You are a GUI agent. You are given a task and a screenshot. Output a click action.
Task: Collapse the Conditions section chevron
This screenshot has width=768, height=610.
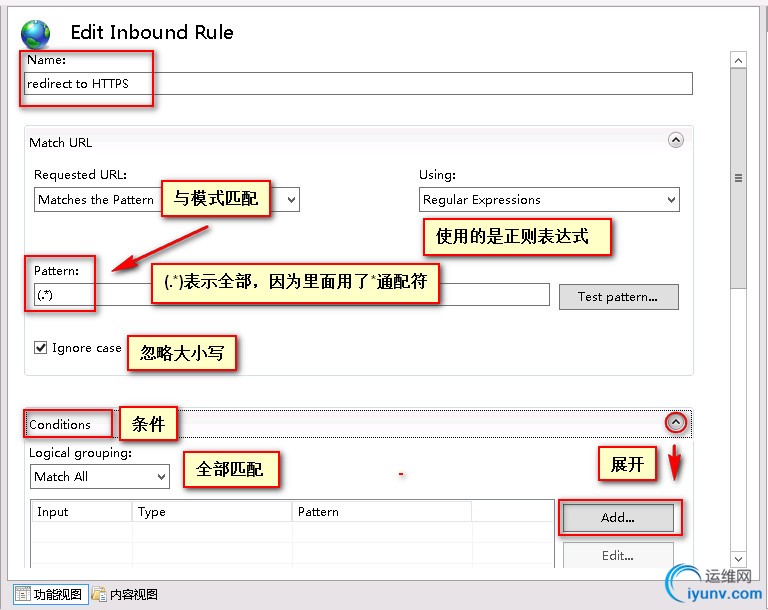pyautogui.click(x=676, y=422)
